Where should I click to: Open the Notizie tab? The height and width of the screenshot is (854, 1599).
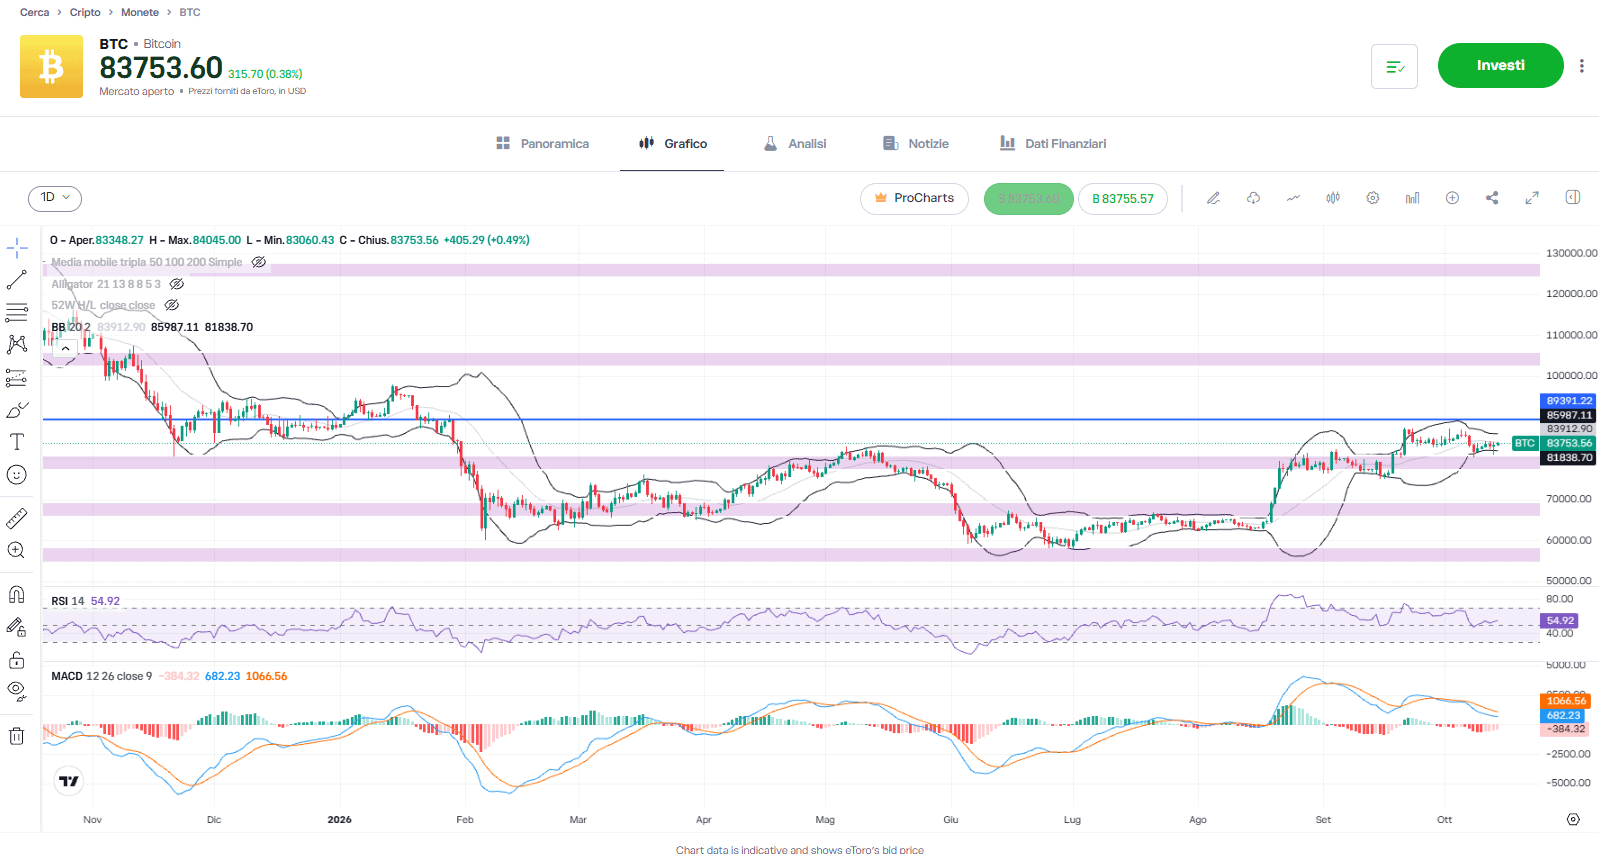[x=916, y=144]
